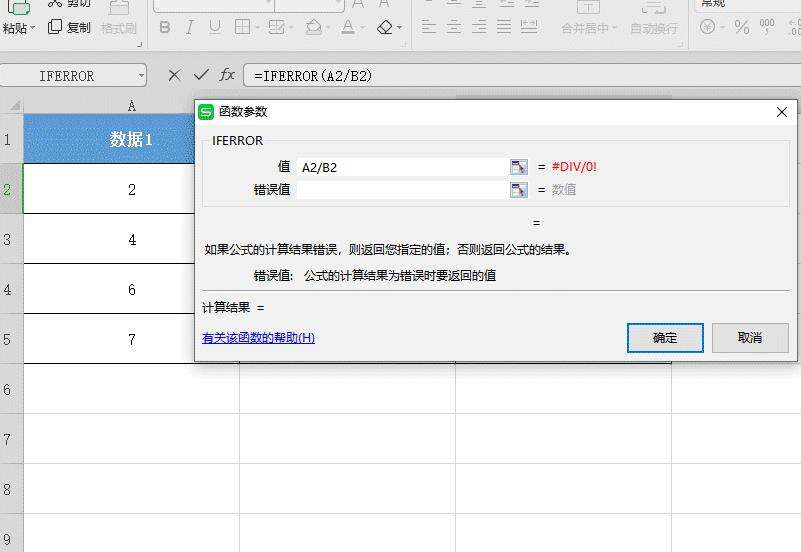The image size is (801, 552).
Task: Click the eraser clear format icon
Action: 386,27
